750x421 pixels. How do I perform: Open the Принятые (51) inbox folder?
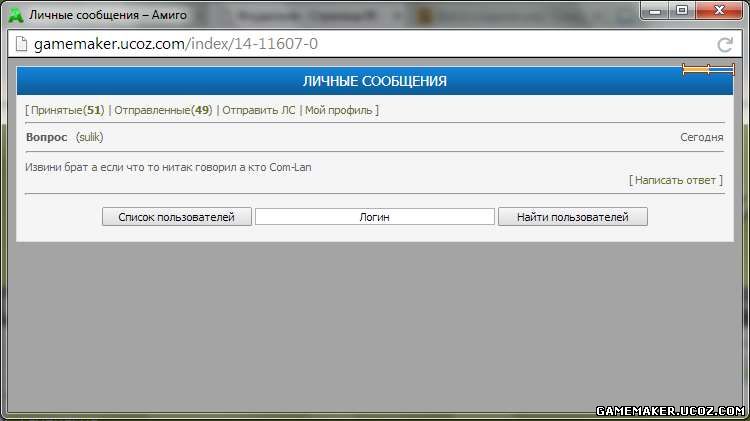tap(67, 110)
